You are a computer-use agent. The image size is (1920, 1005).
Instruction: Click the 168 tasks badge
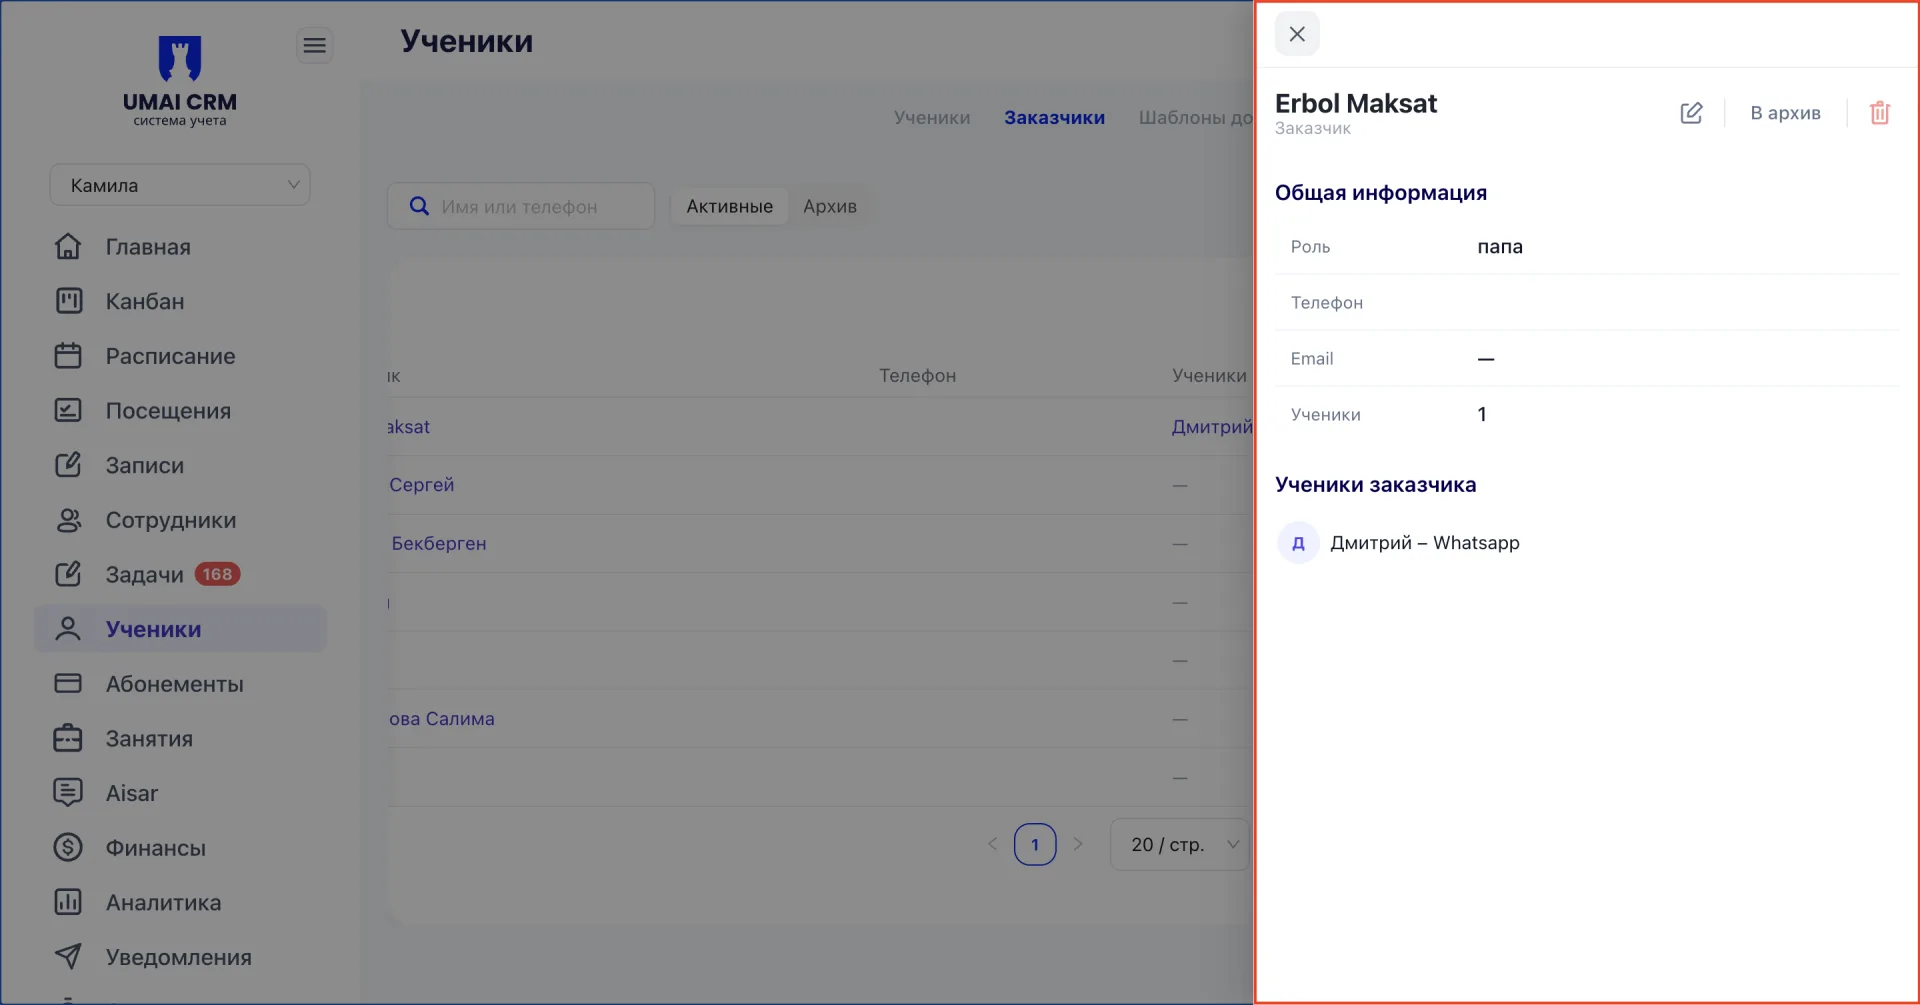pyautogui.click(x=217, y=574)
